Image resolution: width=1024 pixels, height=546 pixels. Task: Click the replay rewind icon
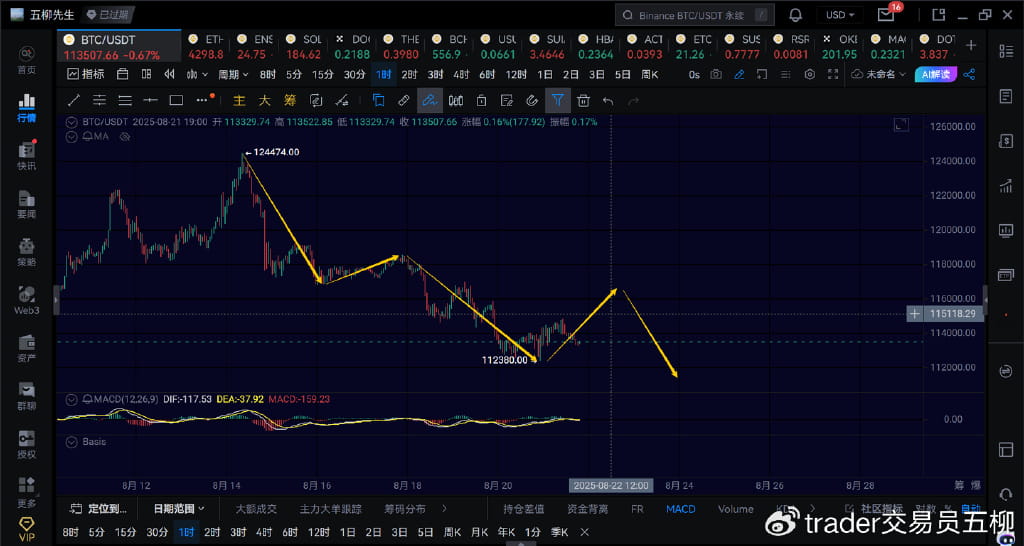pyautogui.click(x=170, y=74)
